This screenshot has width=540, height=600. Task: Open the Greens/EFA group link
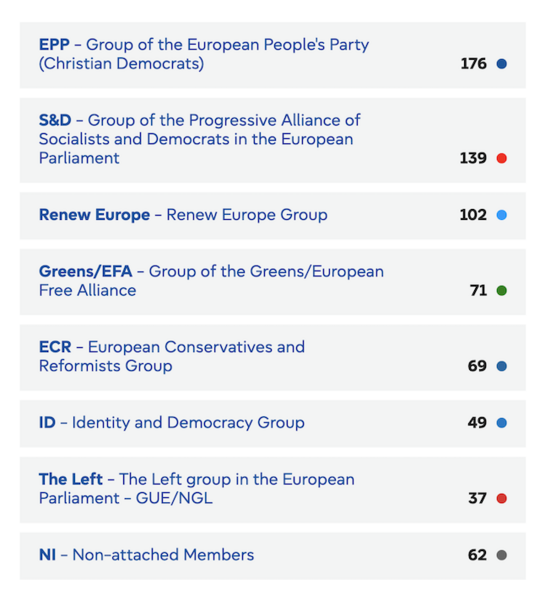click(x=211, y=281)
